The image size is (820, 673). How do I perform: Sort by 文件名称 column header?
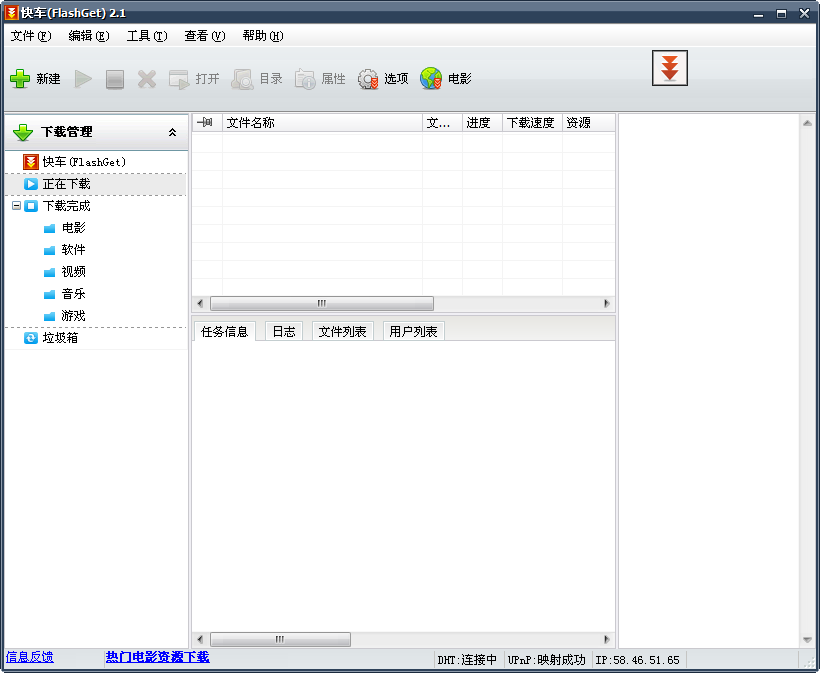point(322,123)
